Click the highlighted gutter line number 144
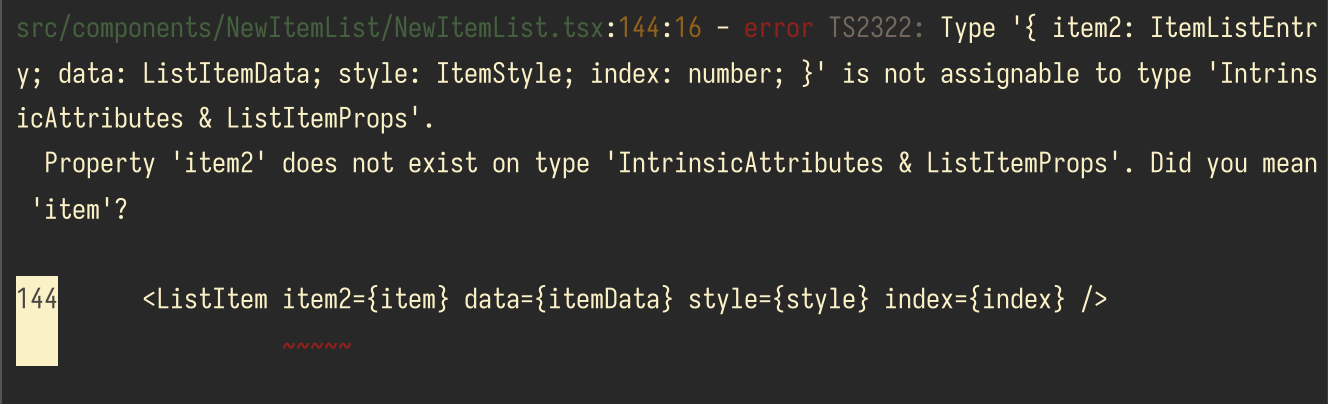The width and height of the screenshot is (1328, 404). pos(36,298)
